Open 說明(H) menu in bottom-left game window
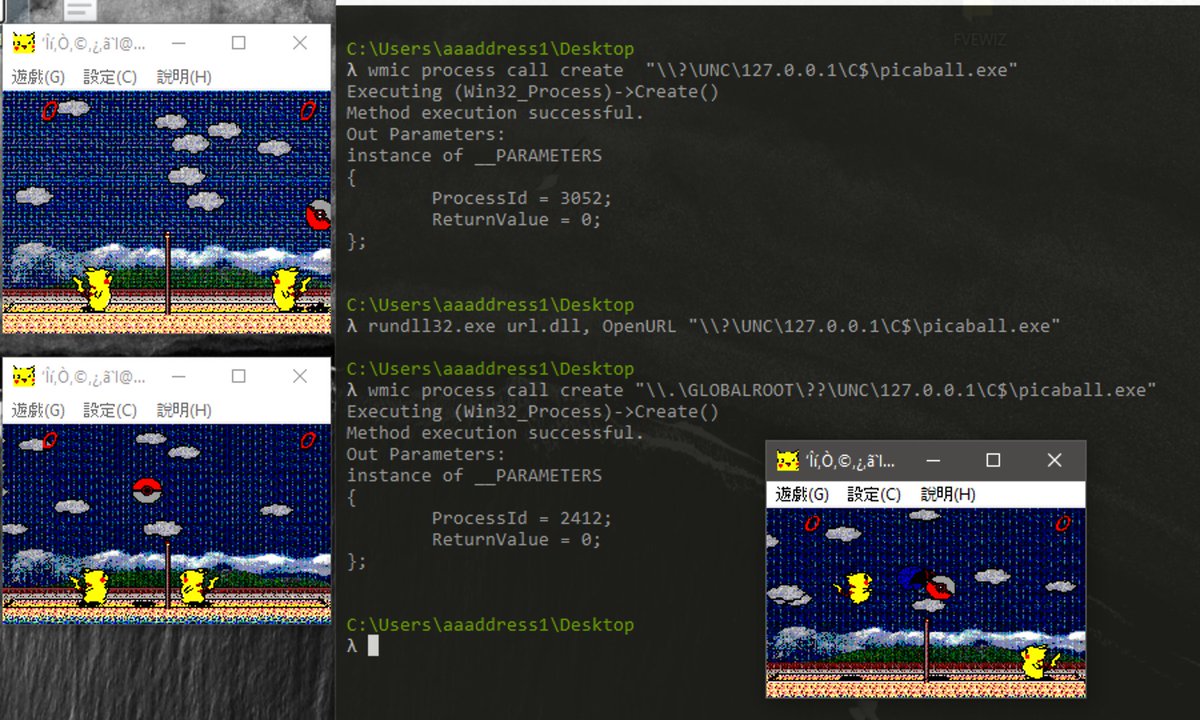Screen dimensions: 1200x720 [184, 410]
